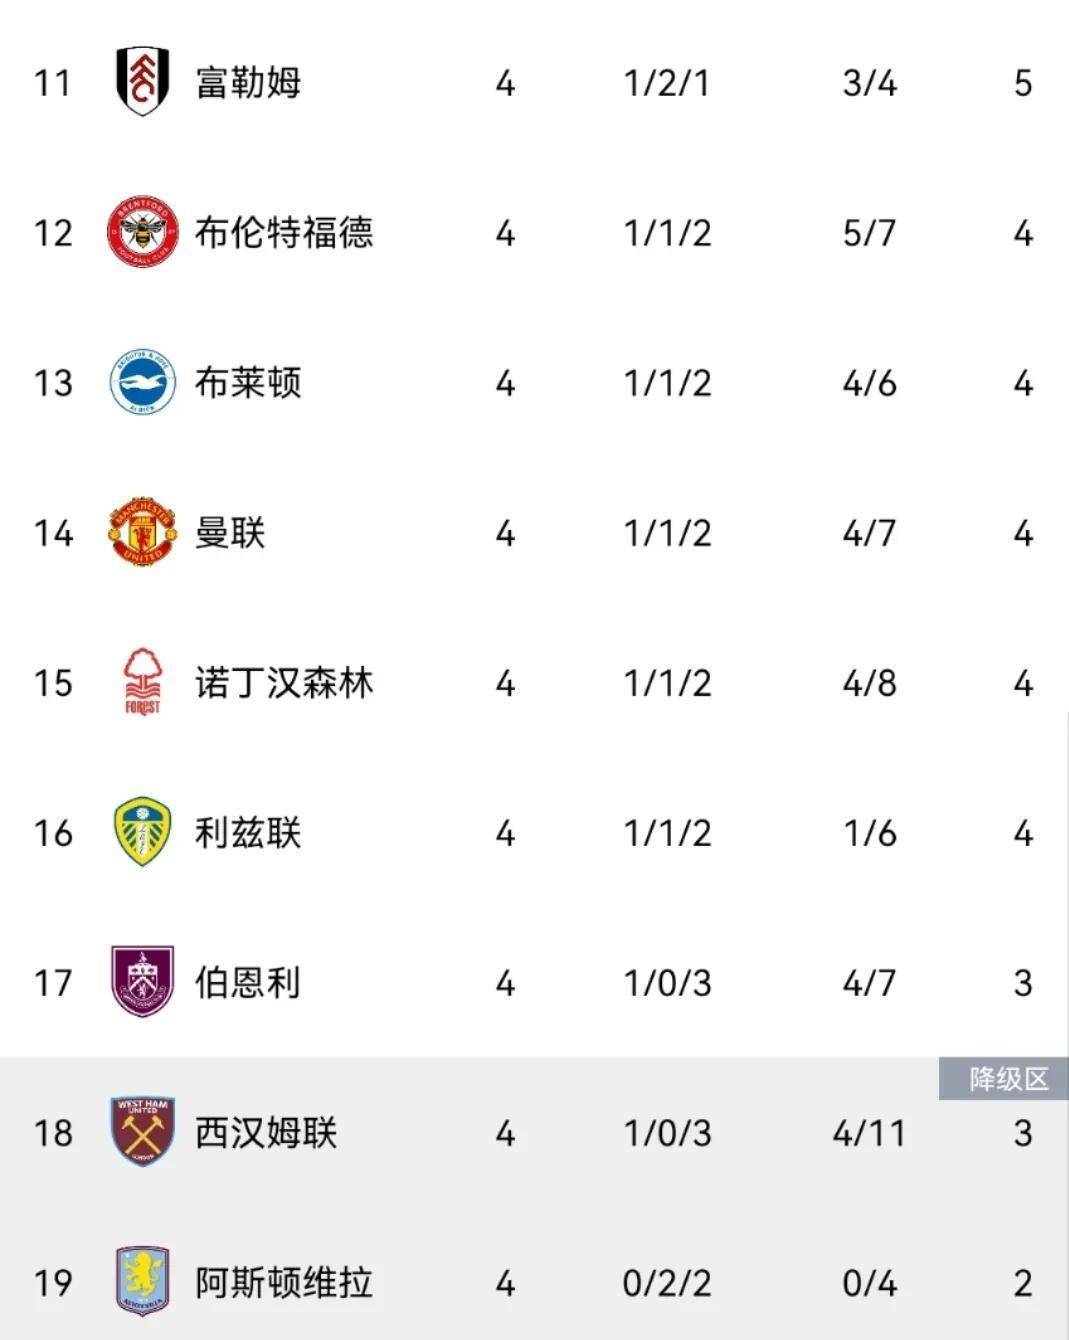The image size is (1069, 1340).
Task: Select rank number 19 in standings
Action: (x=53, y=1282)
